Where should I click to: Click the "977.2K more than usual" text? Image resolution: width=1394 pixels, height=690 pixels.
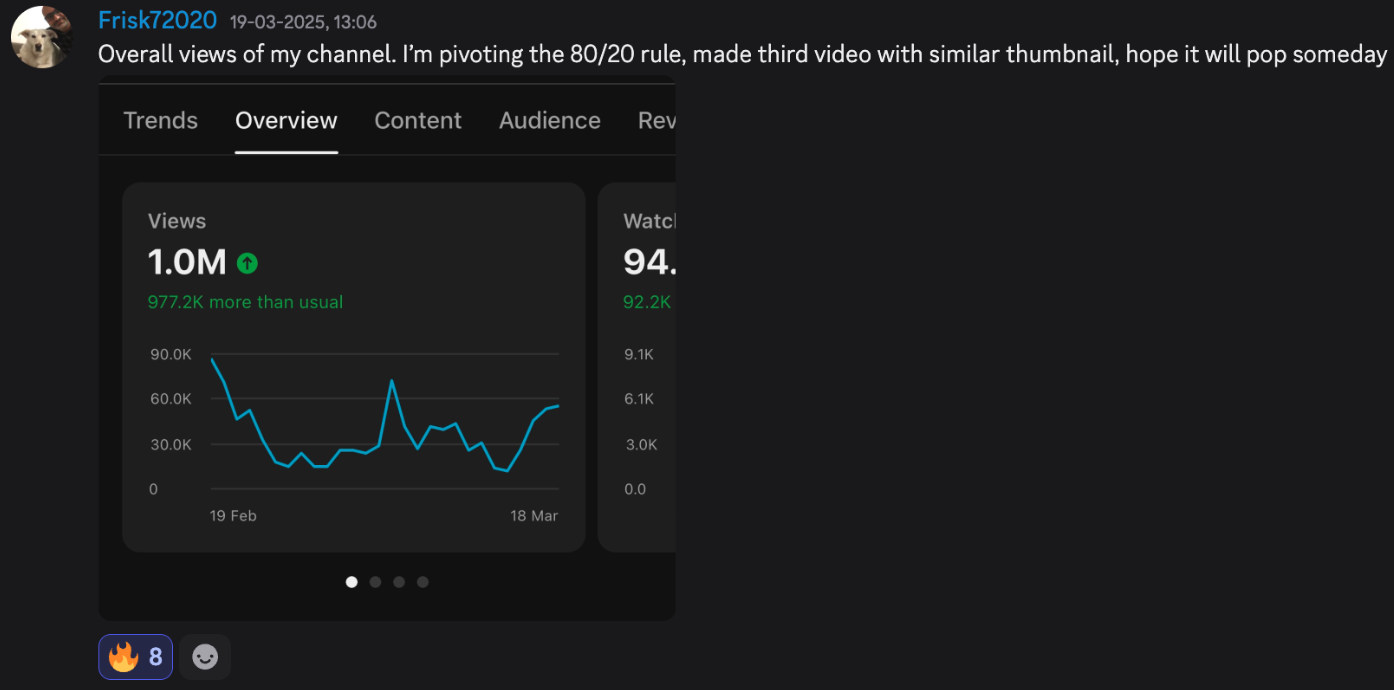pos(245,302)
